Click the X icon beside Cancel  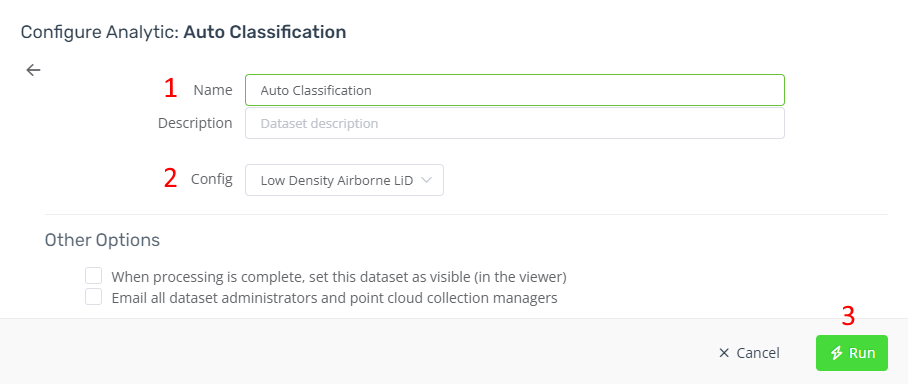point(724,353)
